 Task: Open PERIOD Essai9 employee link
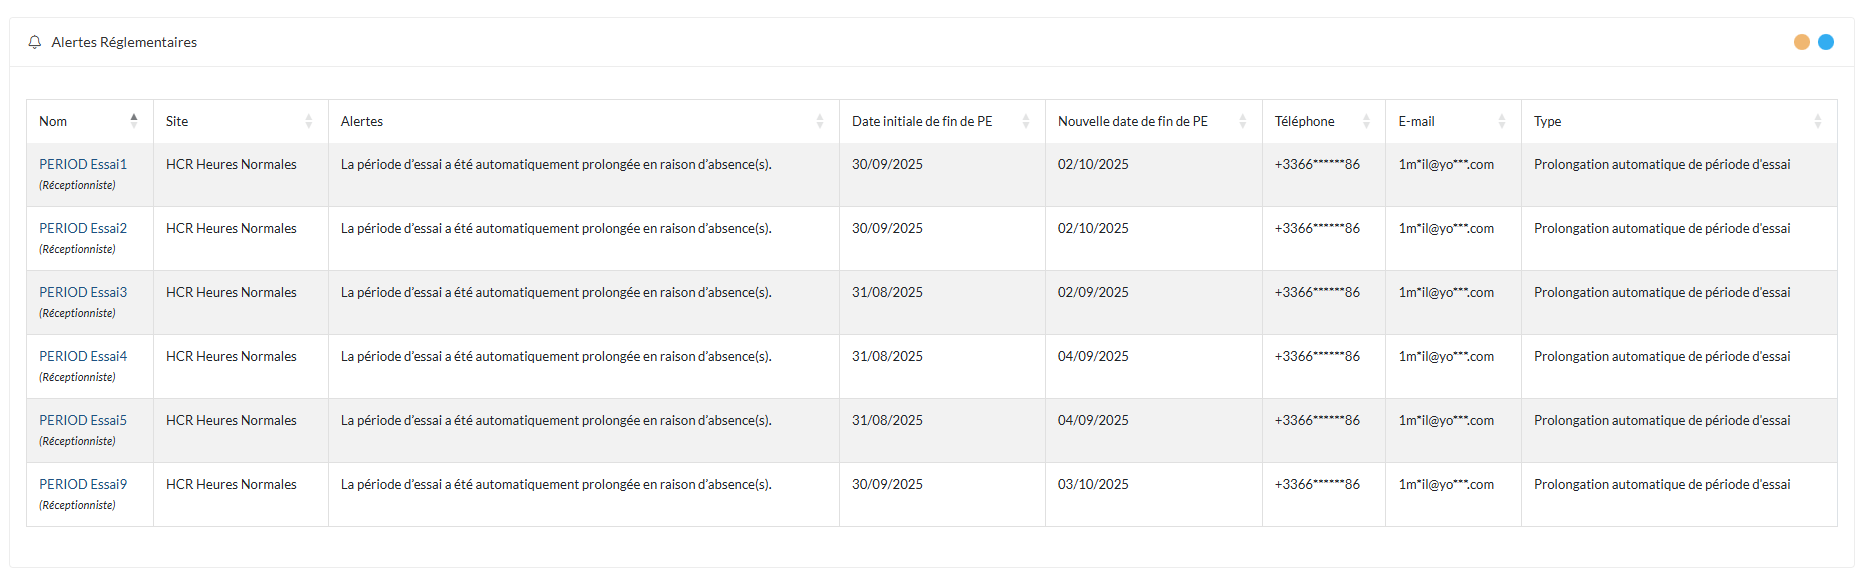coord(83,484)
